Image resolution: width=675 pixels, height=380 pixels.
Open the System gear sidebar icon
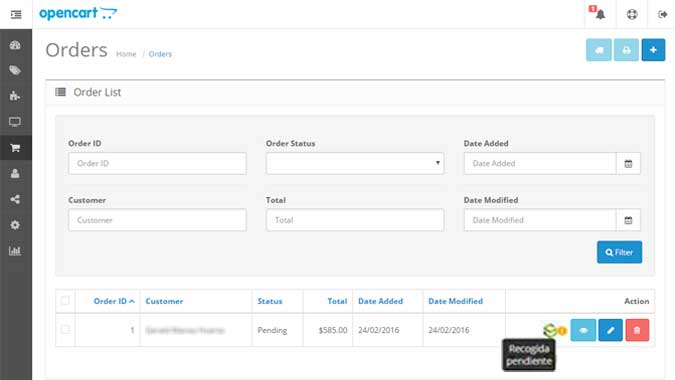point(15,225)
